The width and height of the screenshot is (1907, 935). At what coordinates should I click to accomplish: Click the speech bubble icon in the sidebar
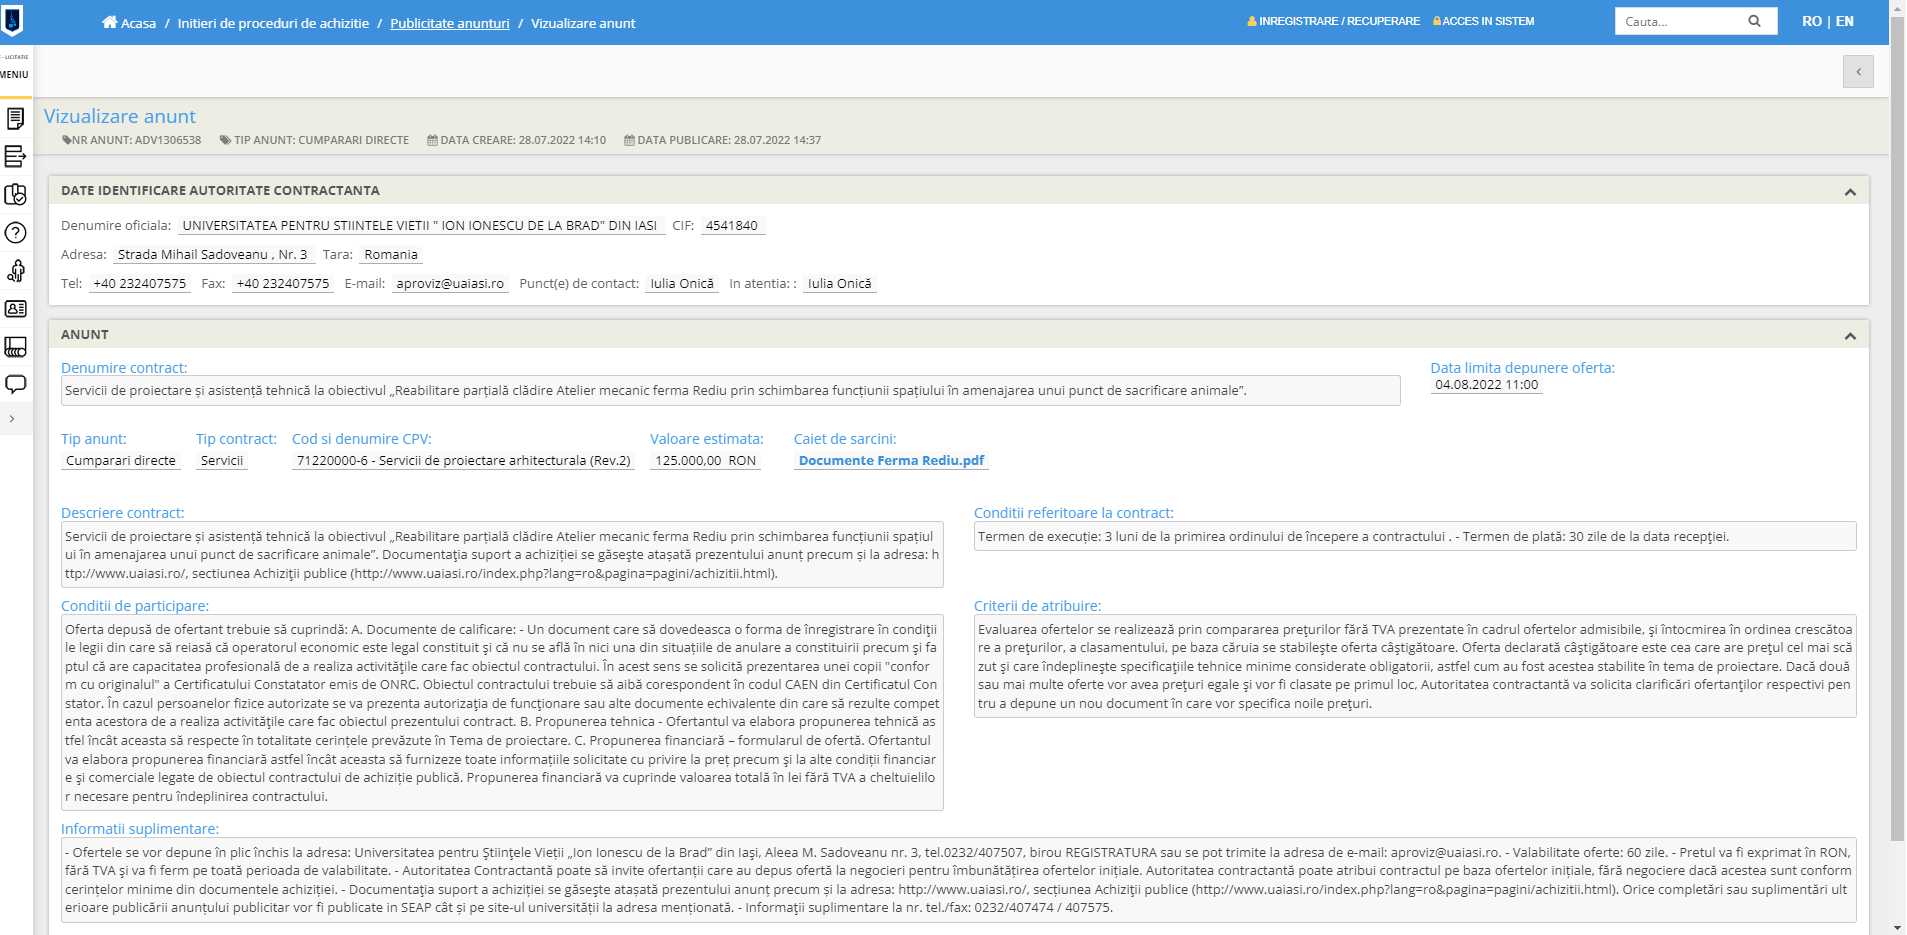pos(15,385)
